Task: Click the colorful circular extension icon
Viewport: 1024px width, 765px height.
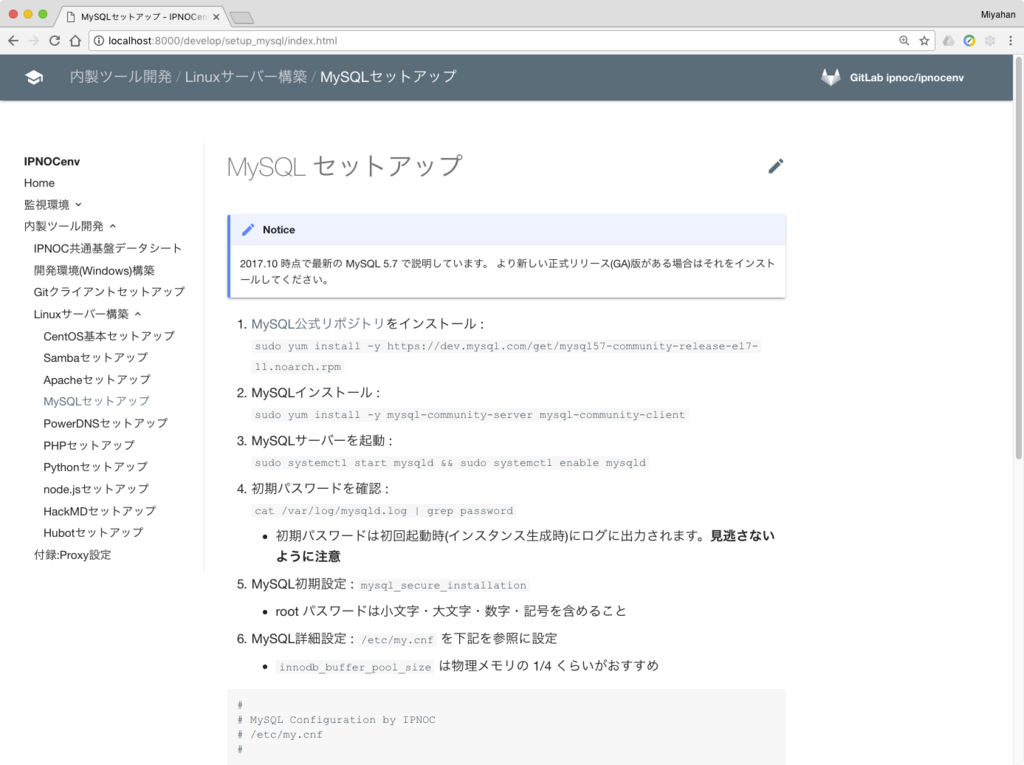Action: pyautogui.click(x=969, y=41)
